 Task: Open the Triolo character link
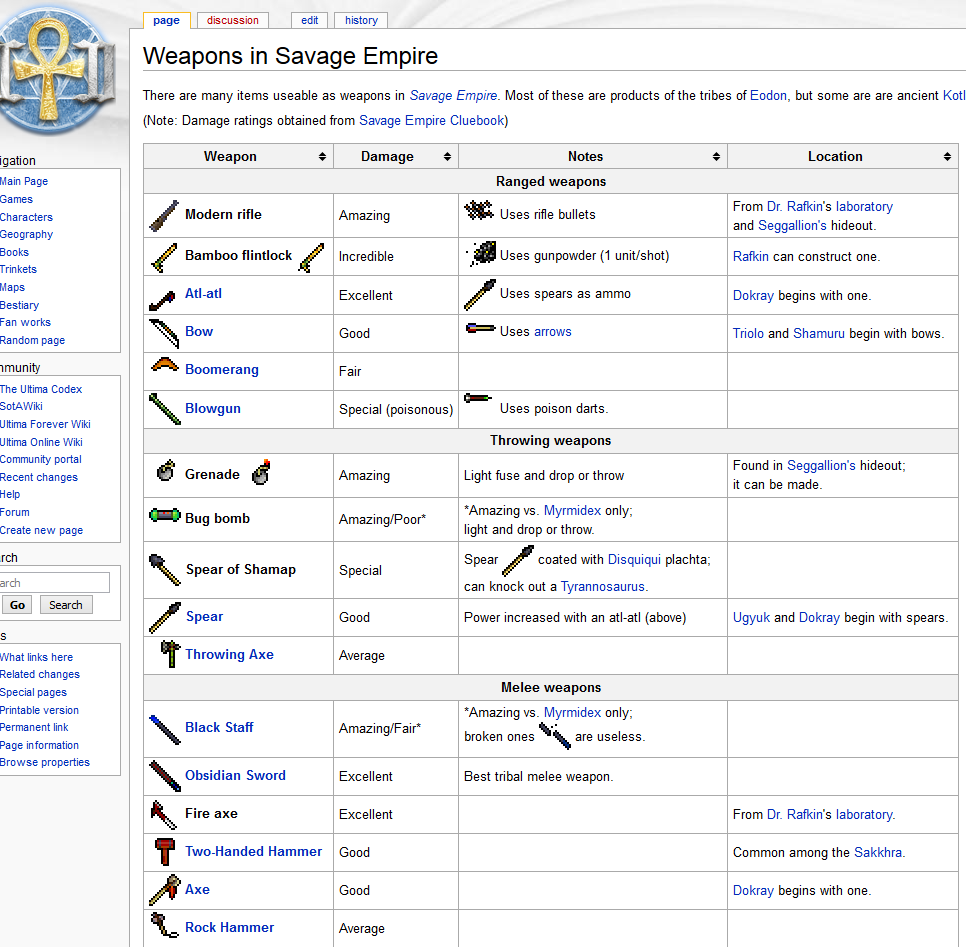[x=748, y=333]
